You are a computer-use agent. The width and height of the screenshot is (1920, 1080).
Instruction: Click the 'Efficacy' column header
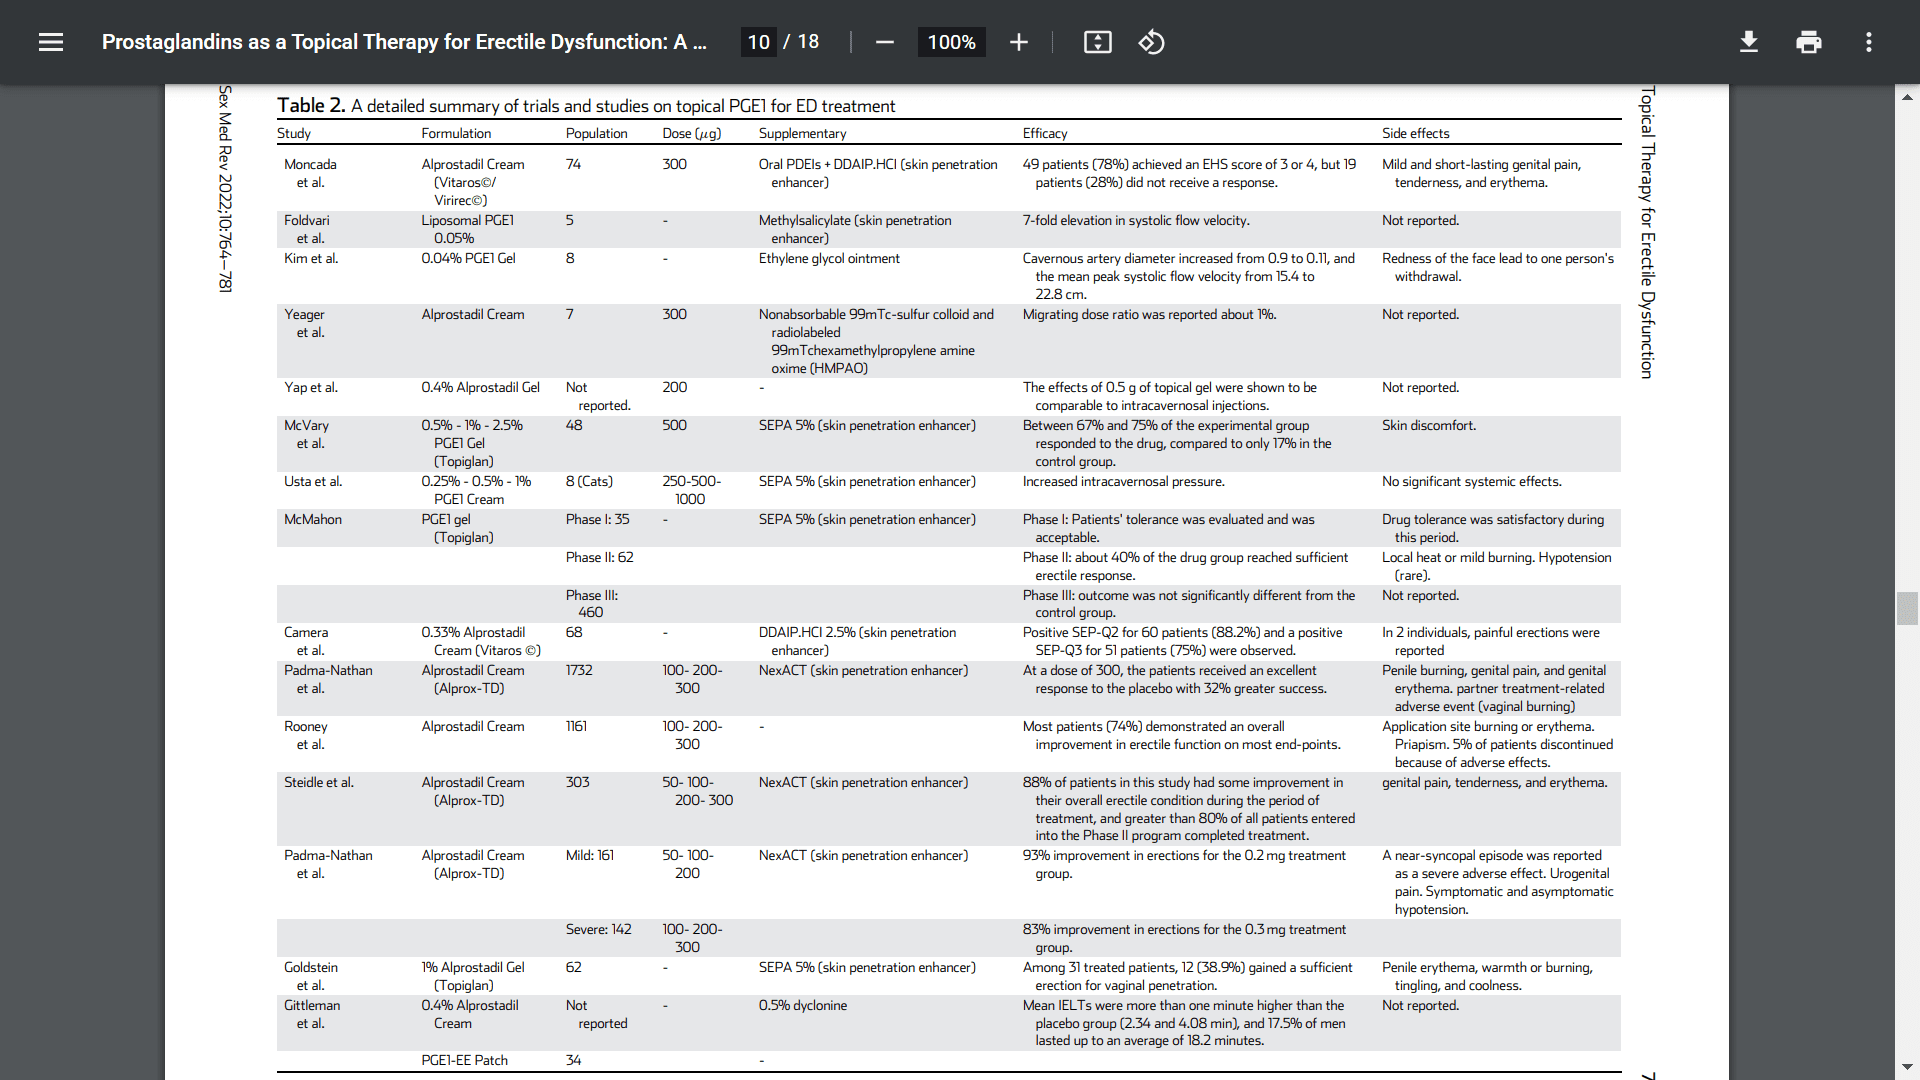coord(1044,133)
